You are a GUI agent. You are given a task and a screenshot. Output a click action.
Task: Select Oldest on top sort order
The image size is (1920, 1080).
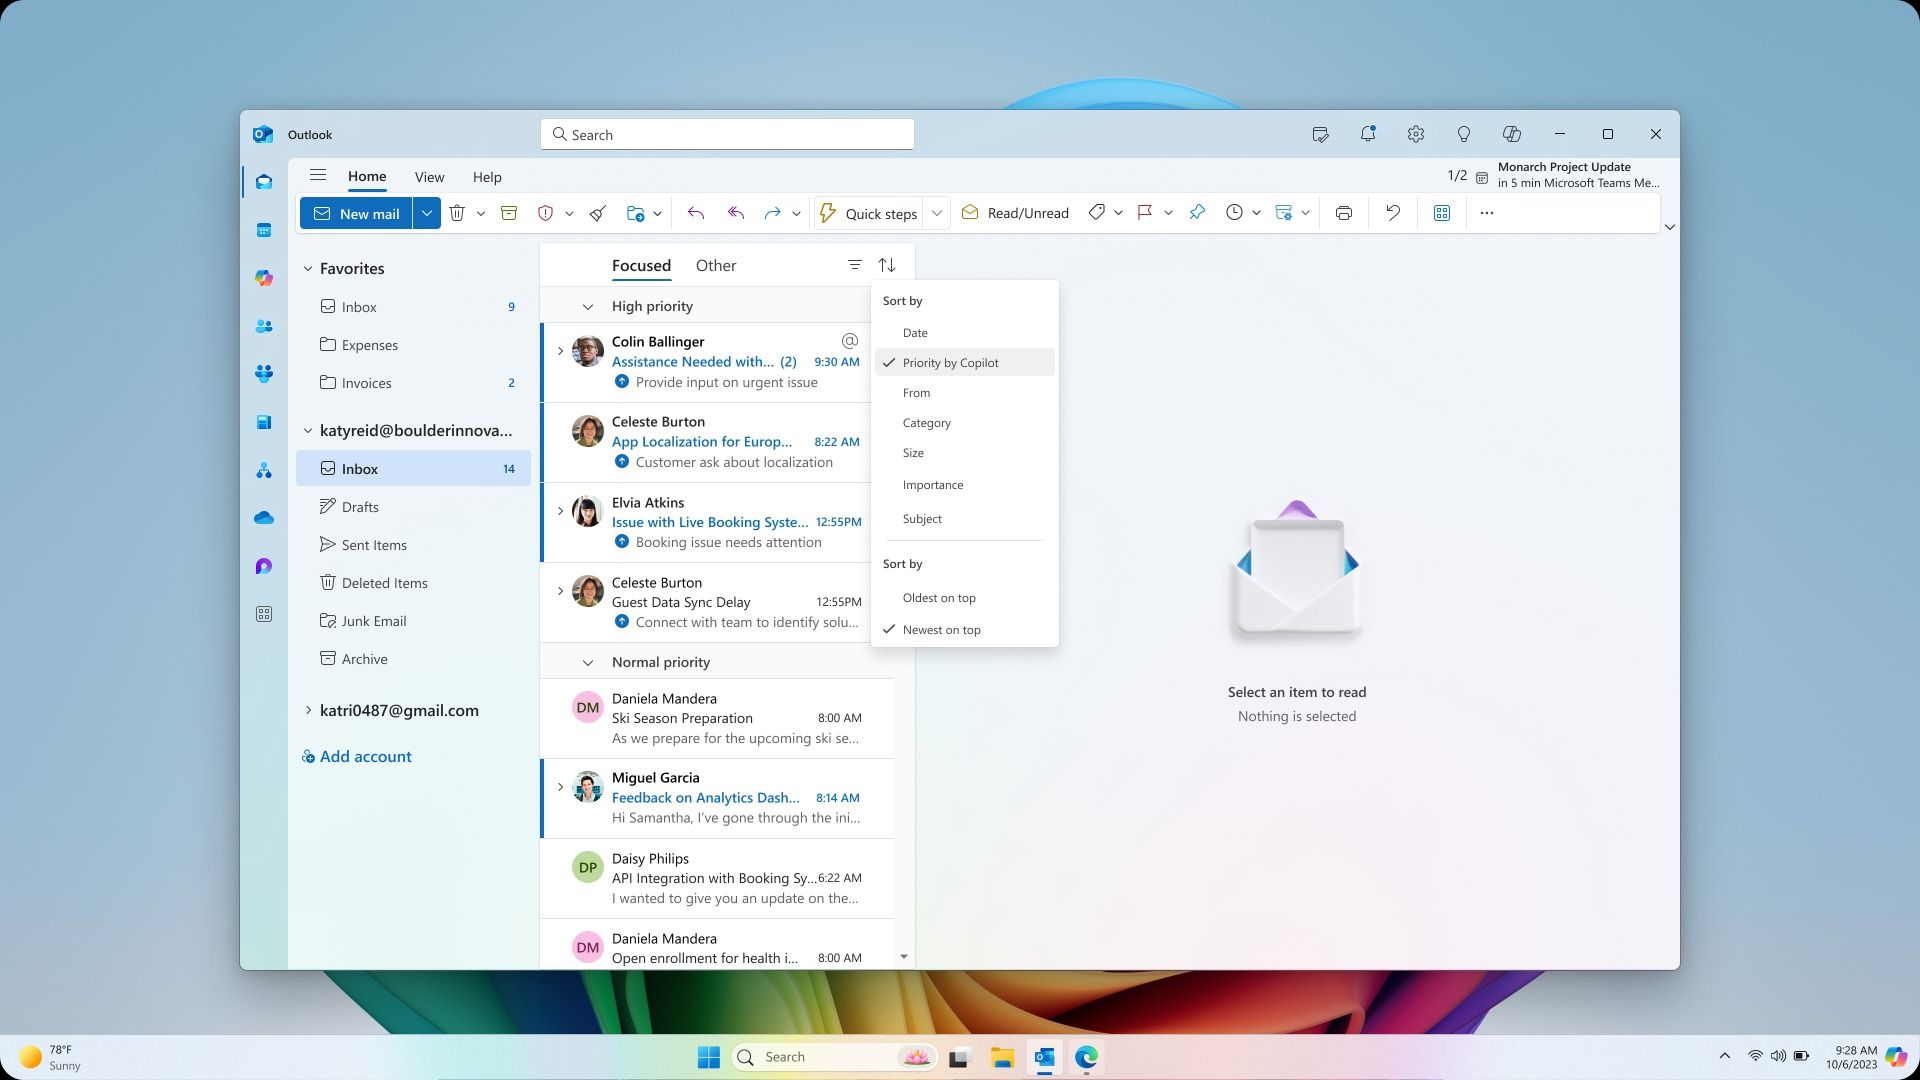(939, 597)
